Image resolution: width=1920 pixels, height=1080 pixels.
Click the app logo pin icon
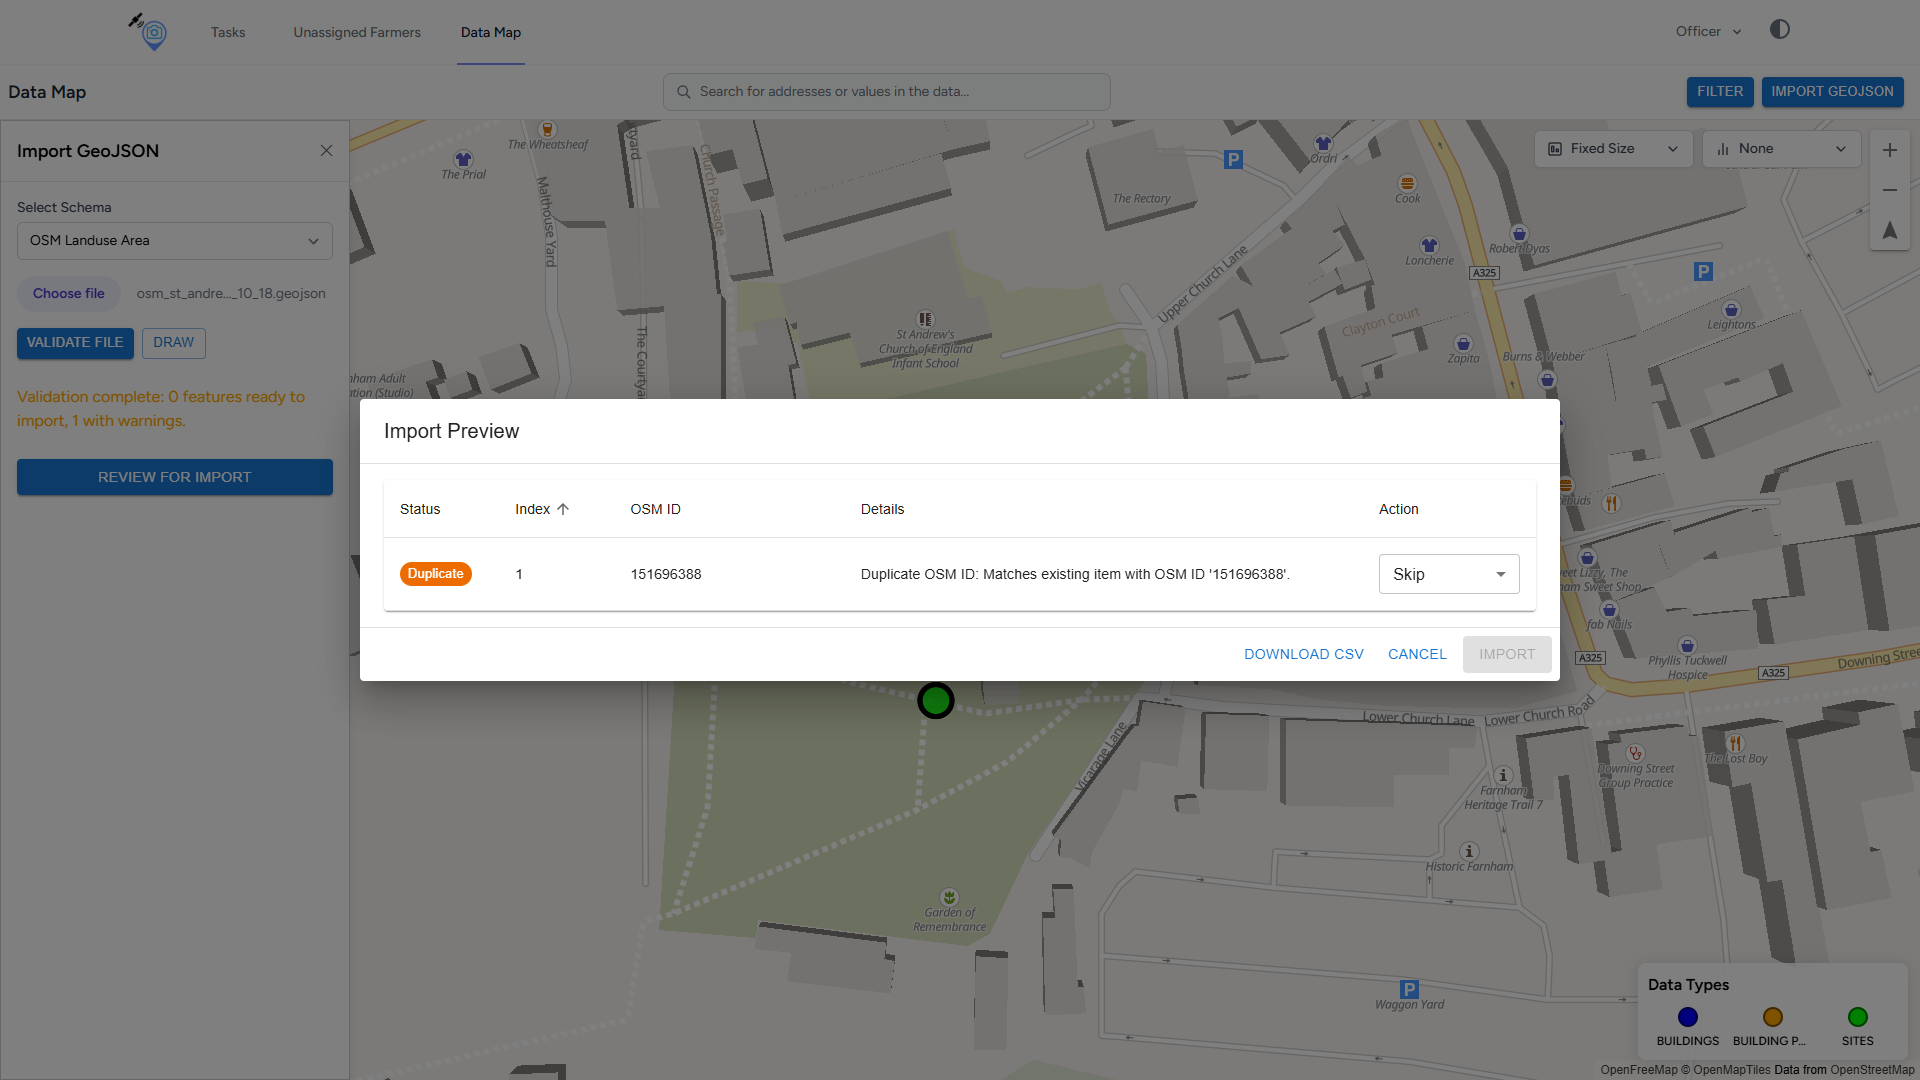pos(152,32)
